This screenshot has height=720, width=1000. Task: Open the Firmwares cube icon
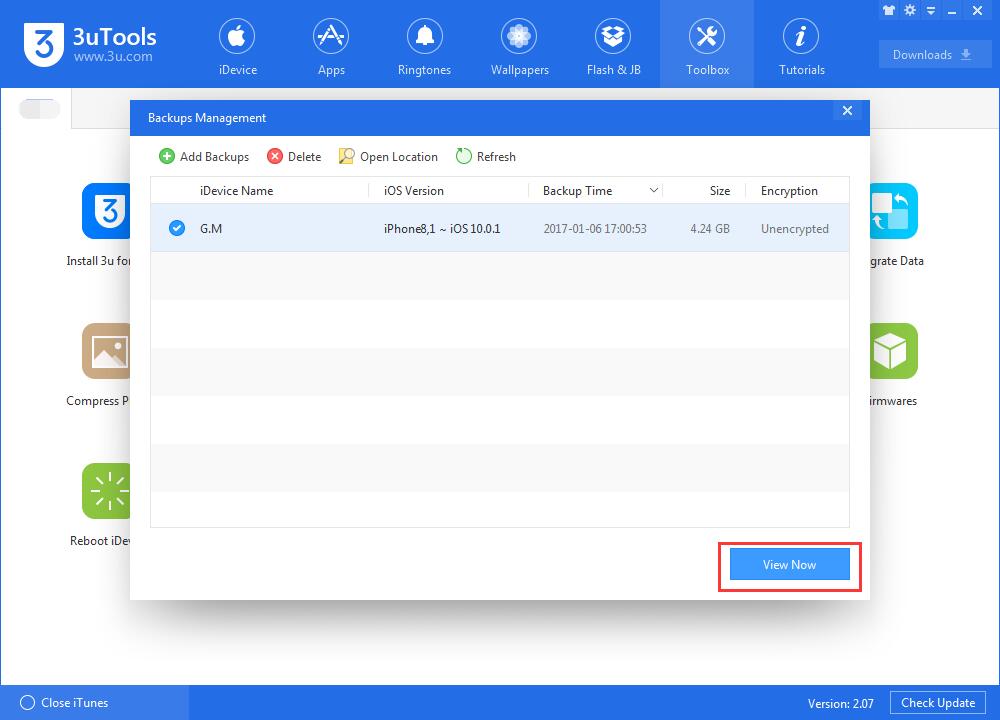pos(894,351)
